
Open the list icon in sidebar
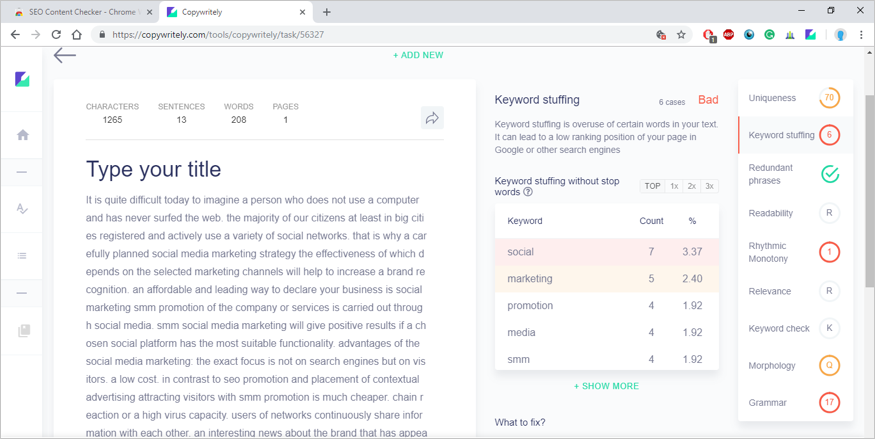22,256
